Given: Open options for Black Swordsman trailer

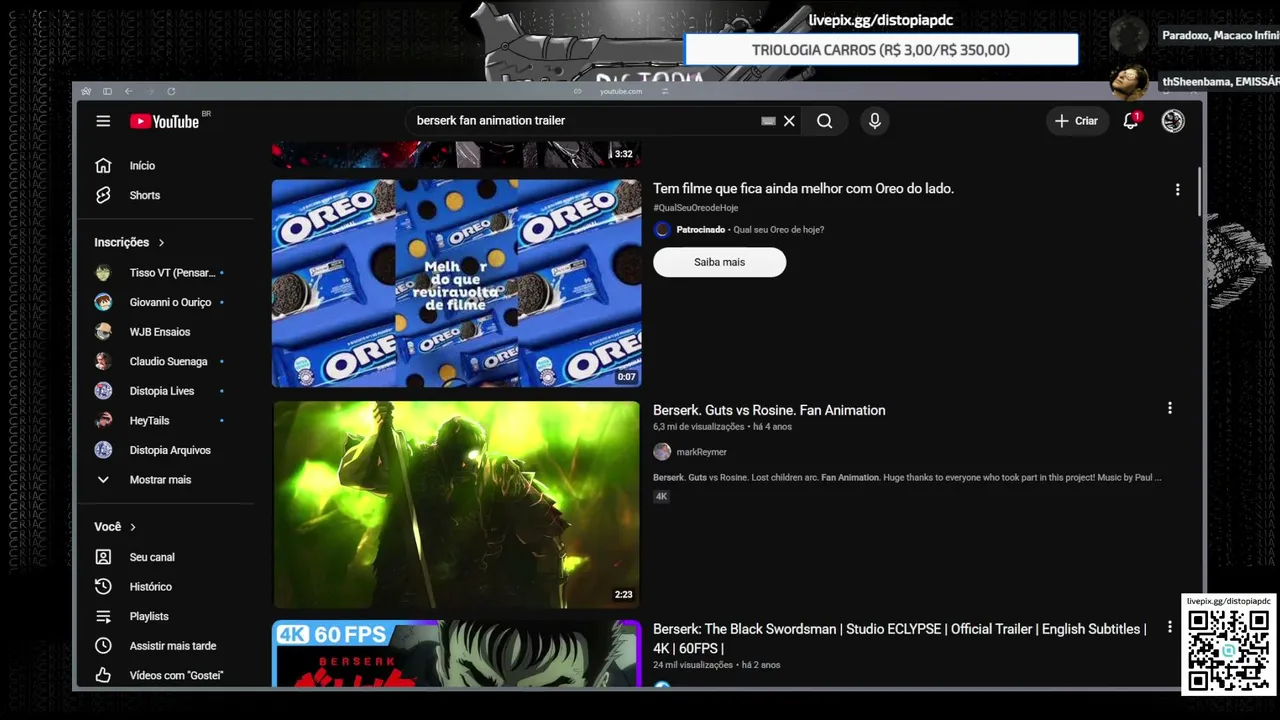Looking at the screenshot, I should (x=1169, y=628).
